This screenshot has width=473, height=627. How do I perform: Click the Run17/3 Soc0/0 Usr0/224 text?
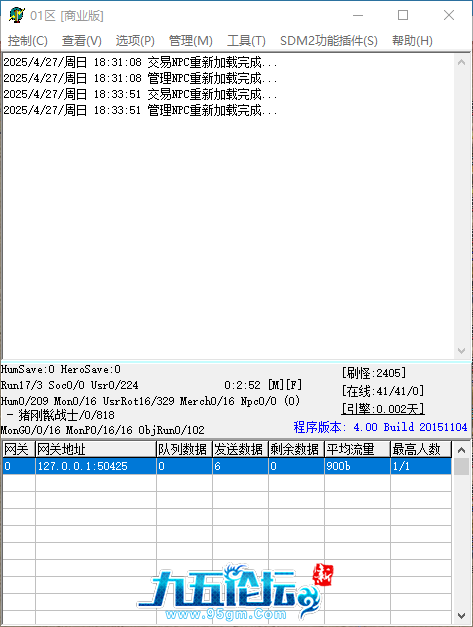click(x=70, y=385)
